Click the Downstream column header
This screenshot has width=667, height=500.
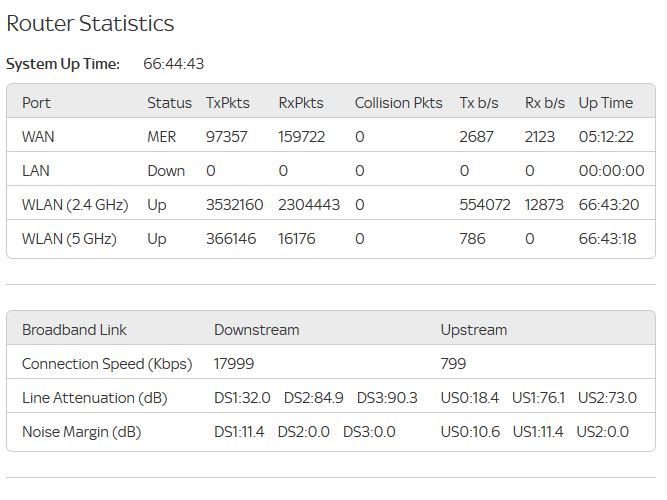tap(256, 330)
